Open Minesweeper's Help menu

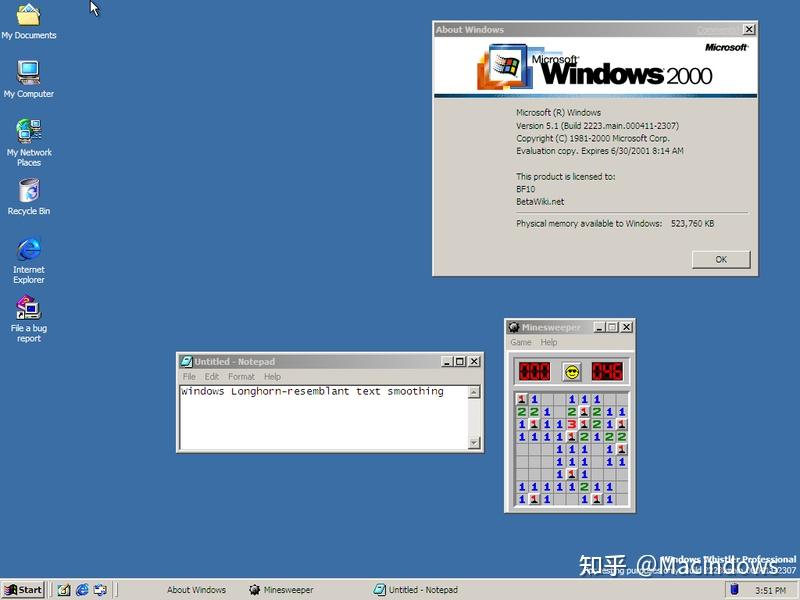point(548,342)
